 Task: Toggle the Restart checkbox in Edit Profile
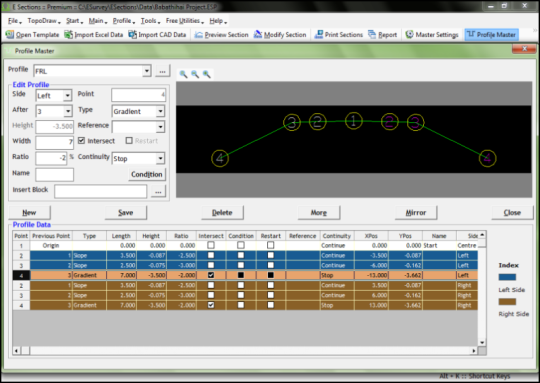129,141
